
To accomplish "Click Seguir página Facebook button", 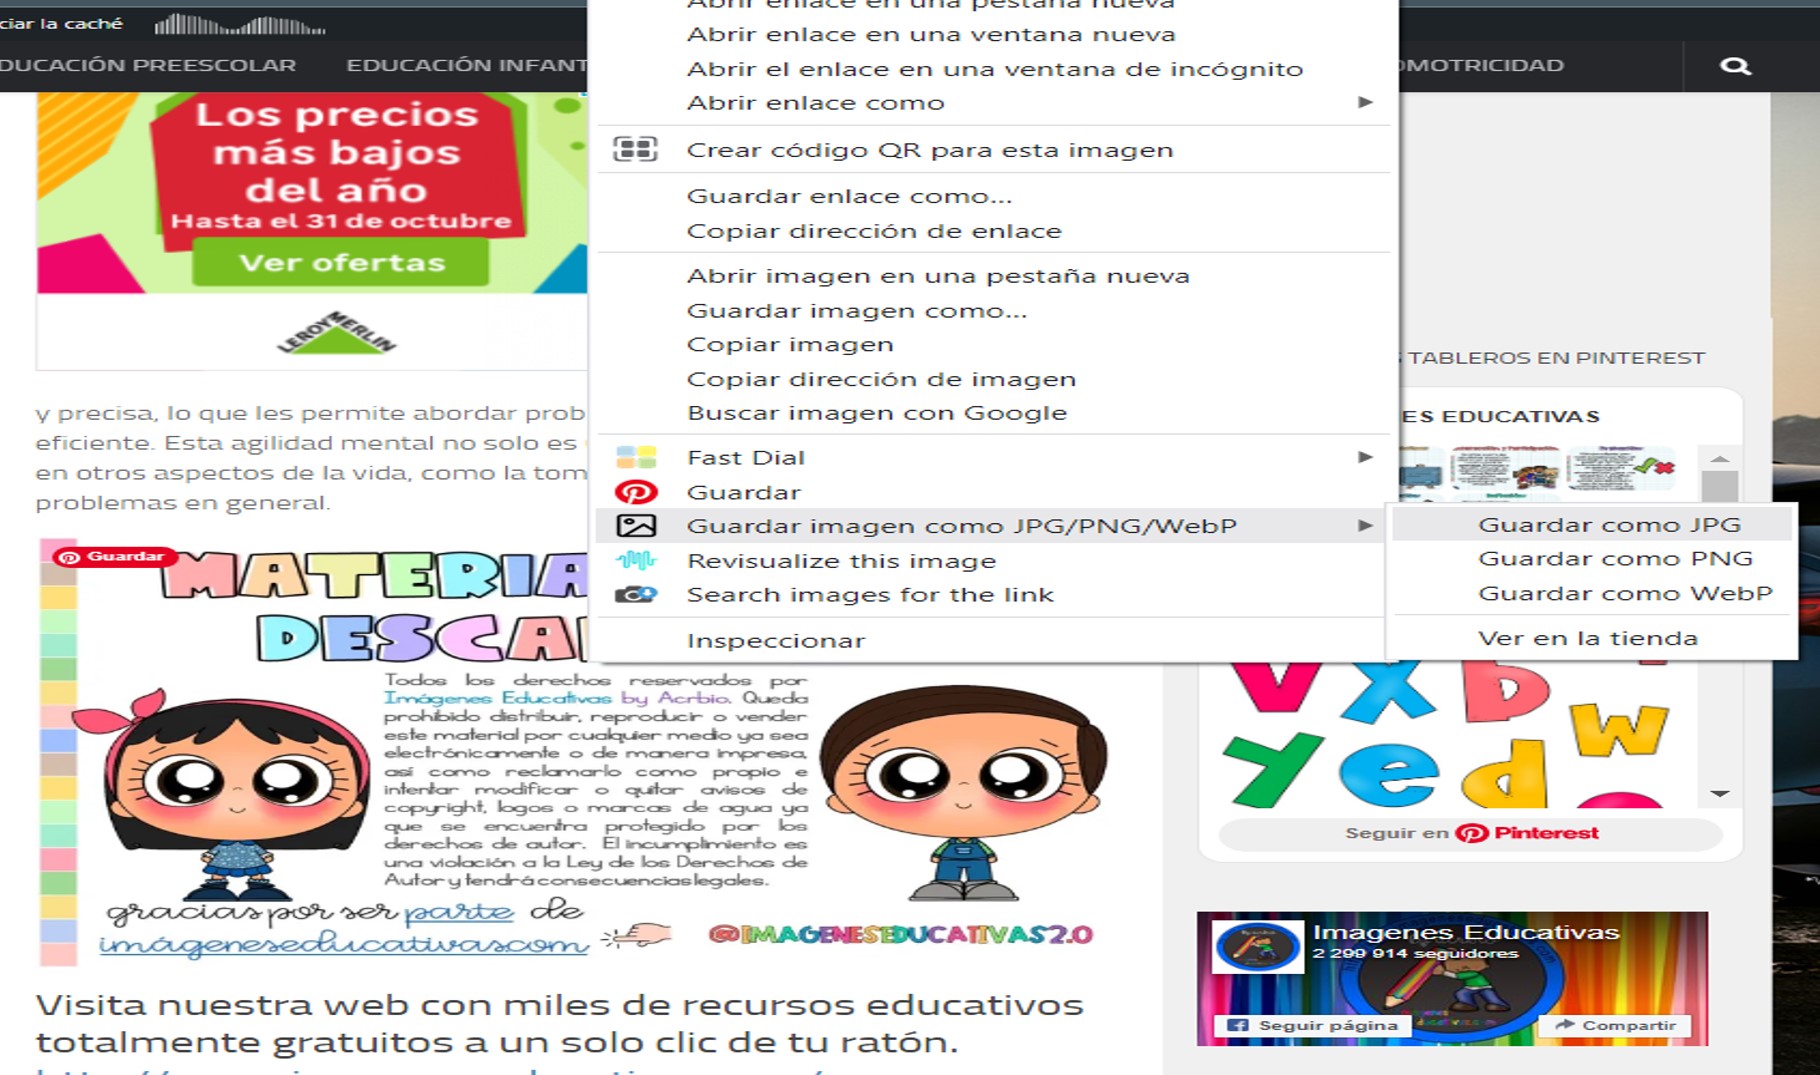I will (x=1312, y=1025).
